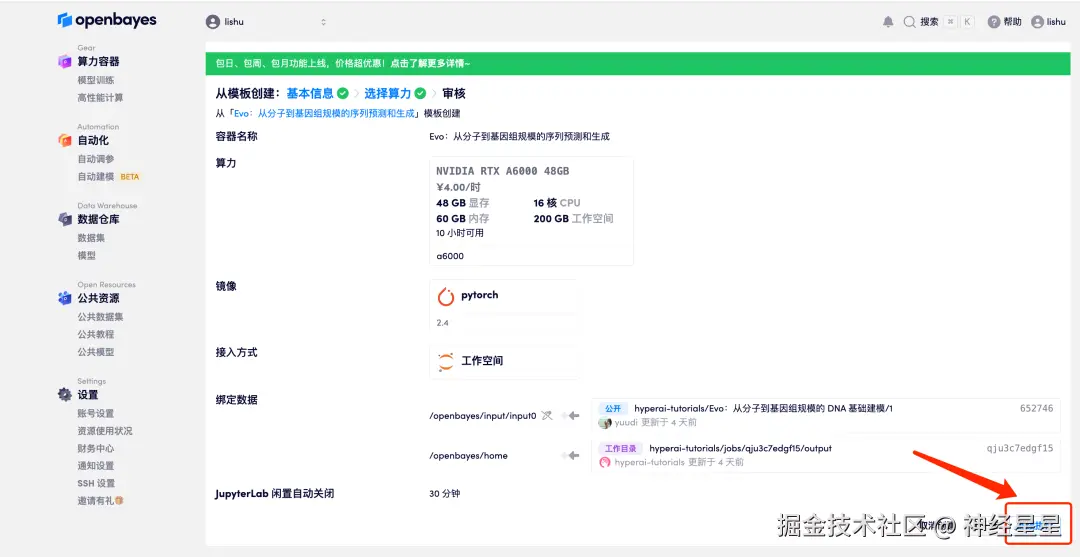Open 模型训练 in sidebar
Image resolution: width=1080 pixels, height=557 pixels.
(x=96, y=80)
